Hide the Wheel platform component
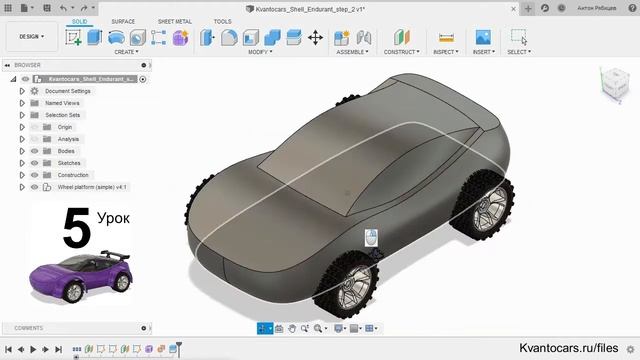Image resolution: width=640 pixels, height=360 pixels. [x=35, y=187]
